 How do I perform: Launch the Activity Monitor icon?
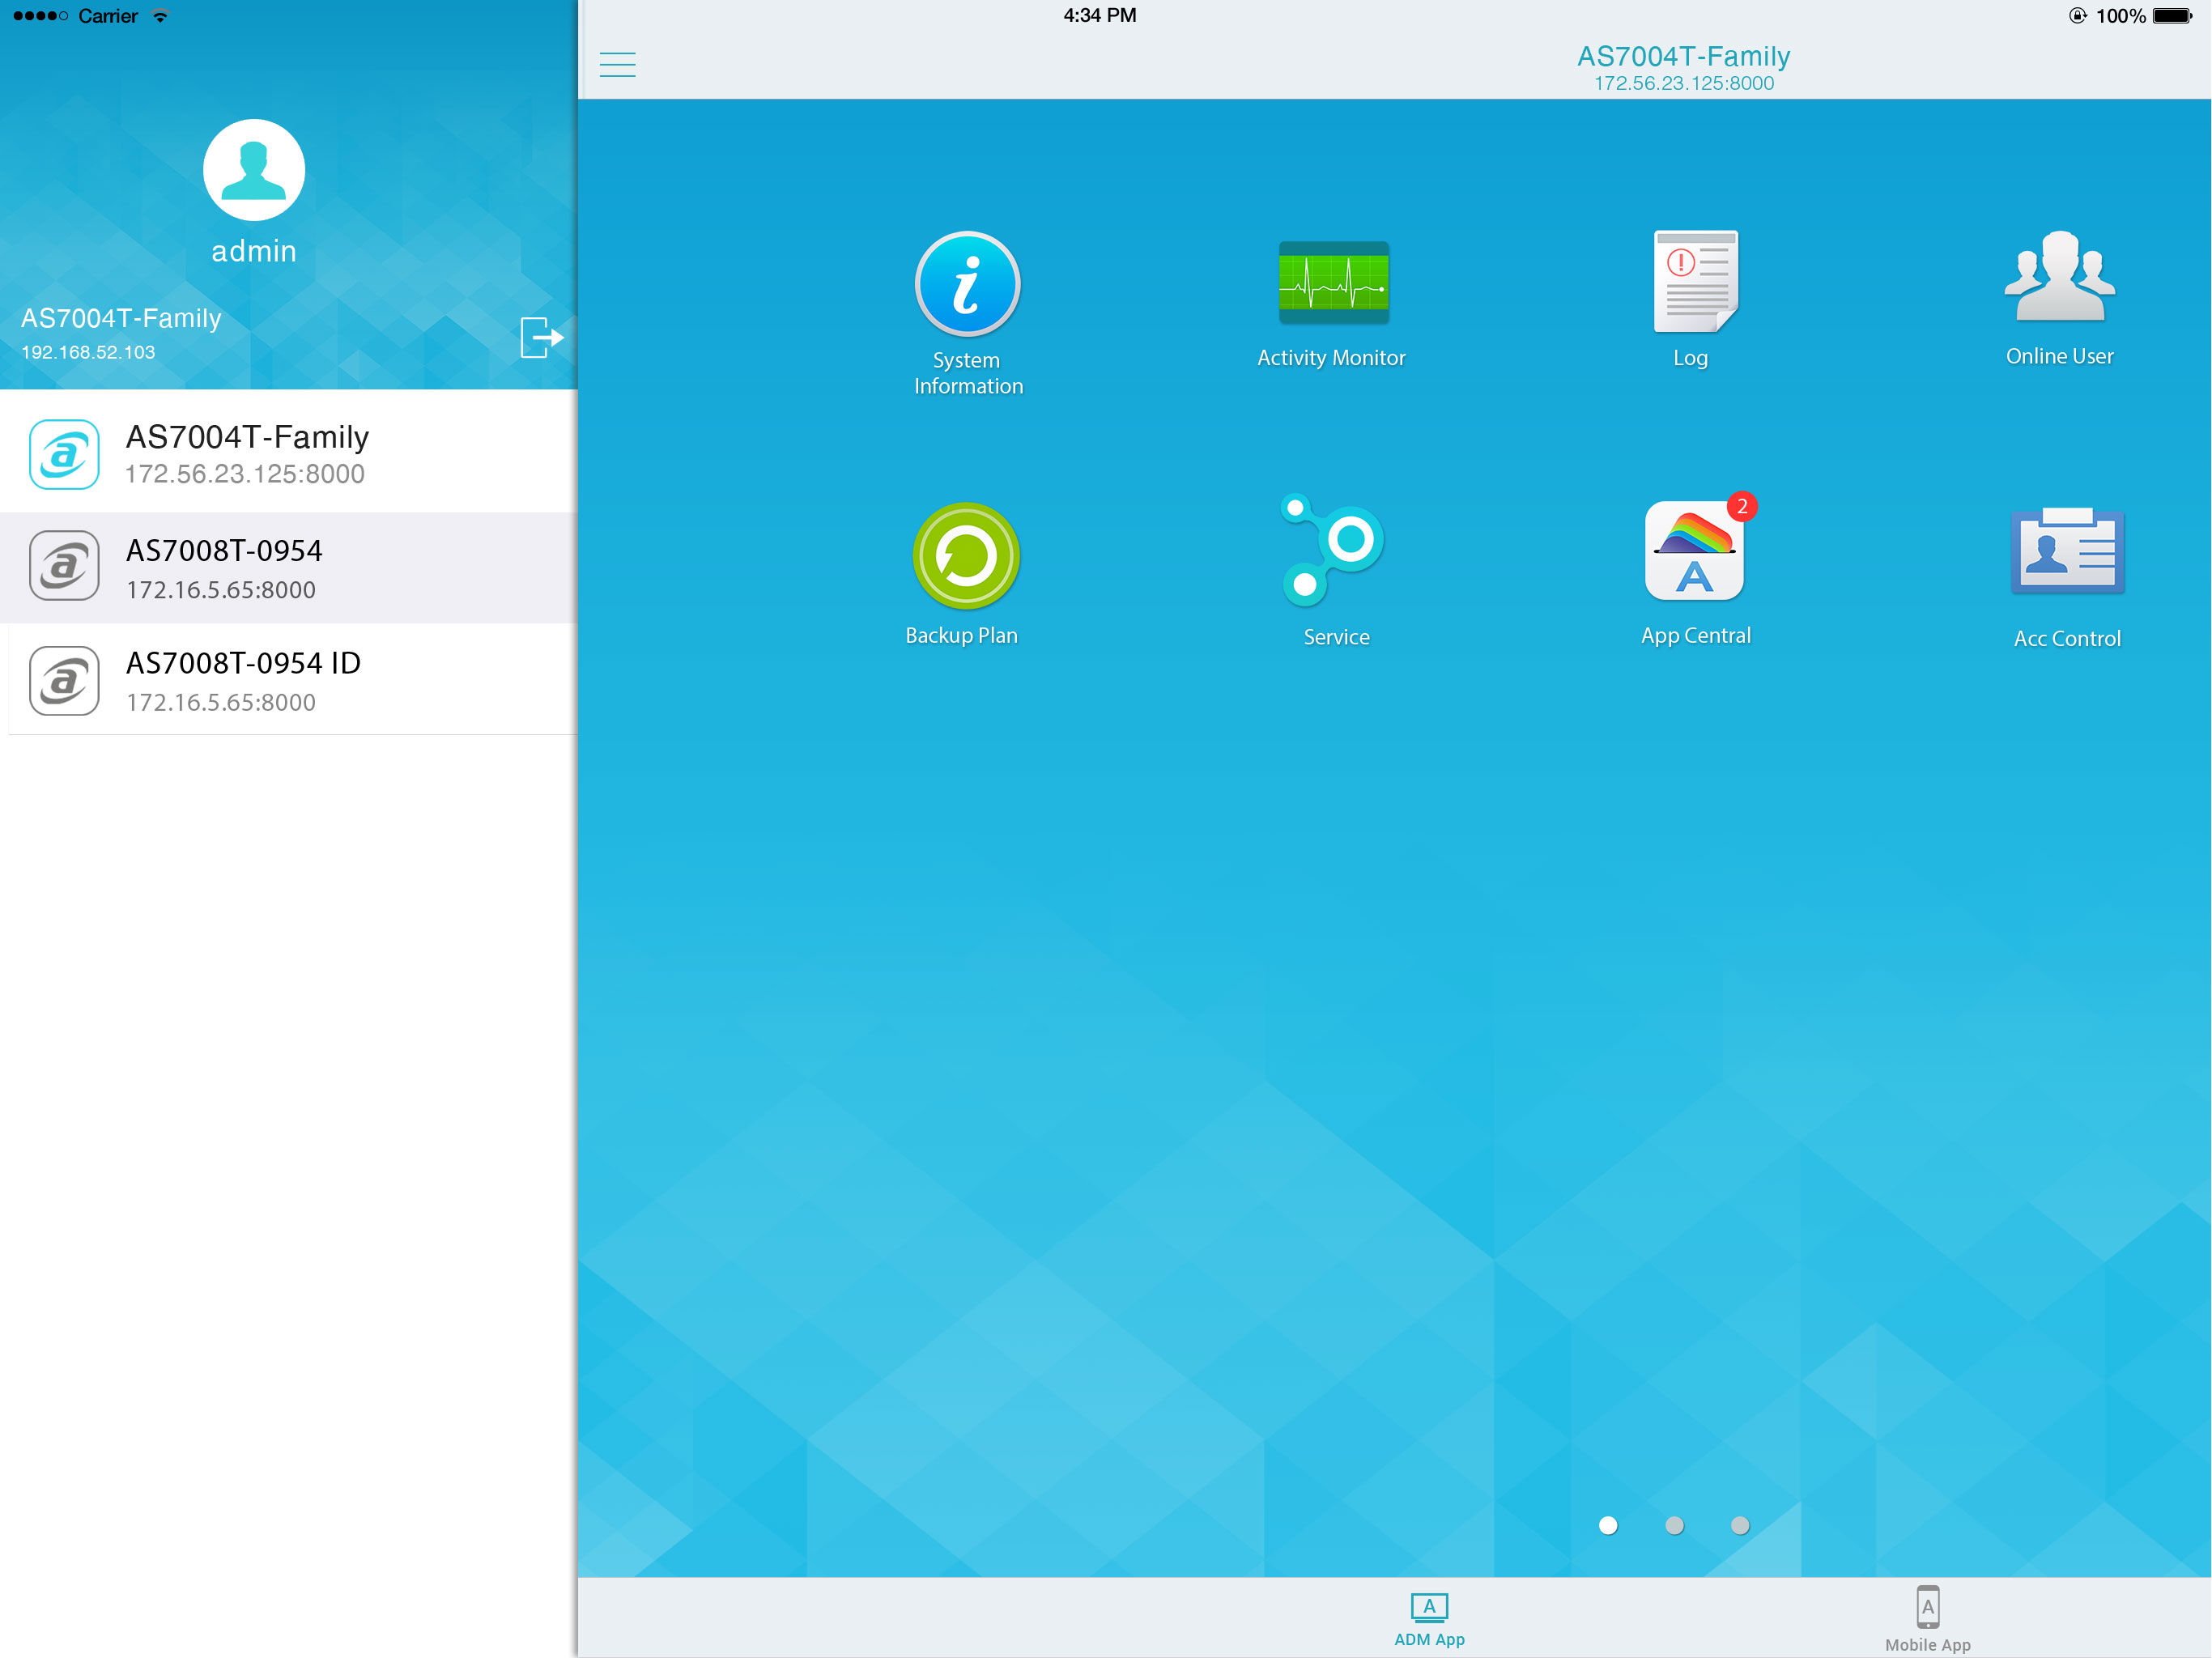pyautogui.click(x=1333, y=283)
